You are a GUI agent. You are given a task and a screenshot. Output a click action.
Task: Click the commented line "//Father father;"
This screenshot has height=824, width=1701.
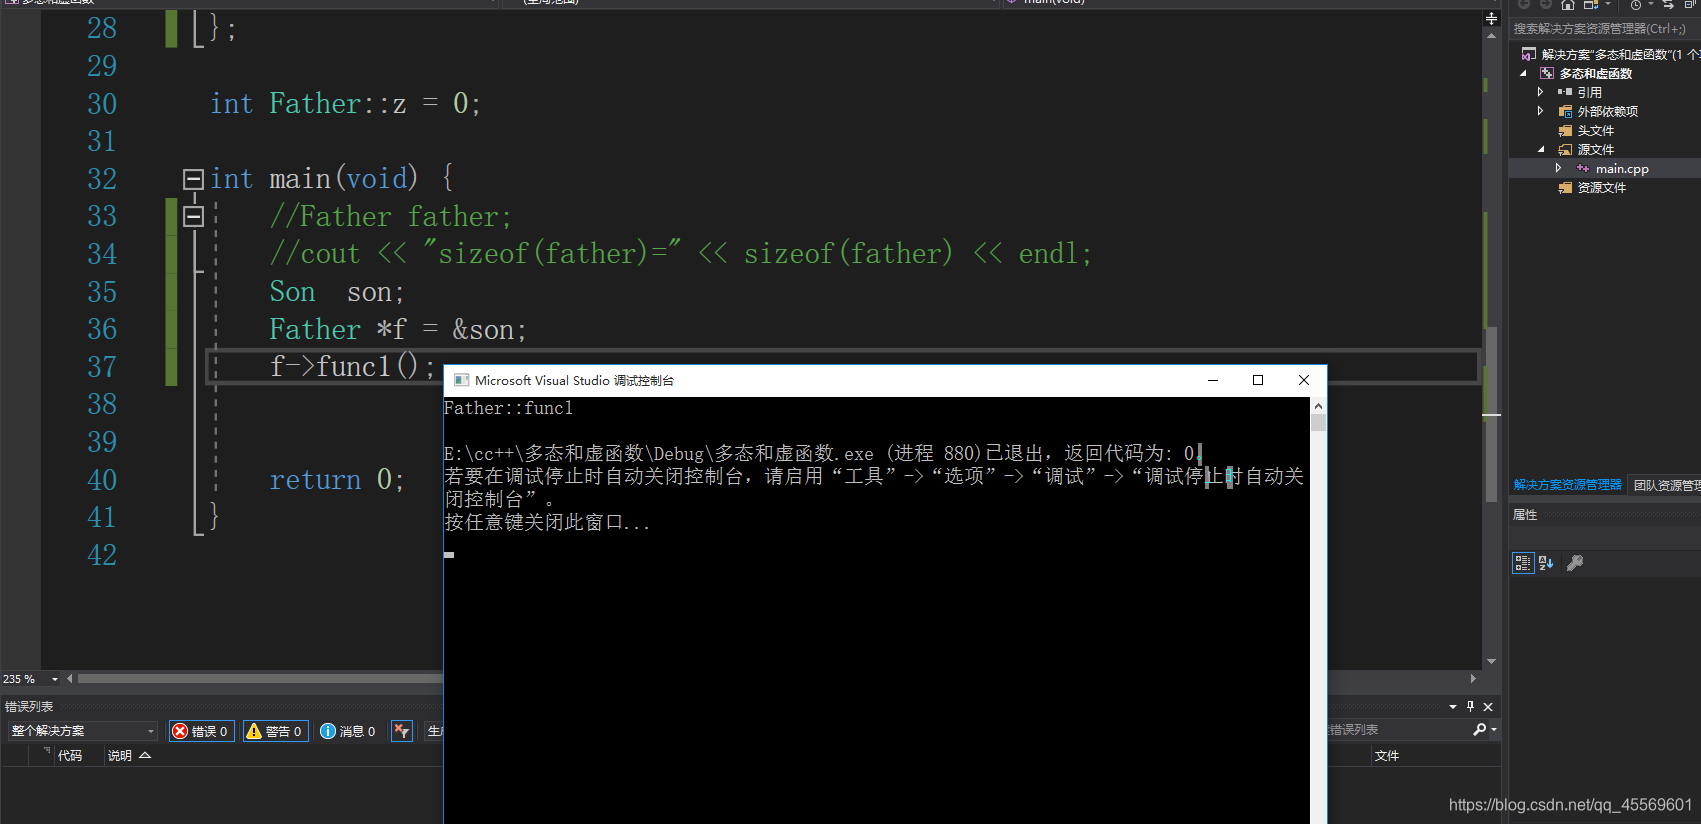[390, 217]
